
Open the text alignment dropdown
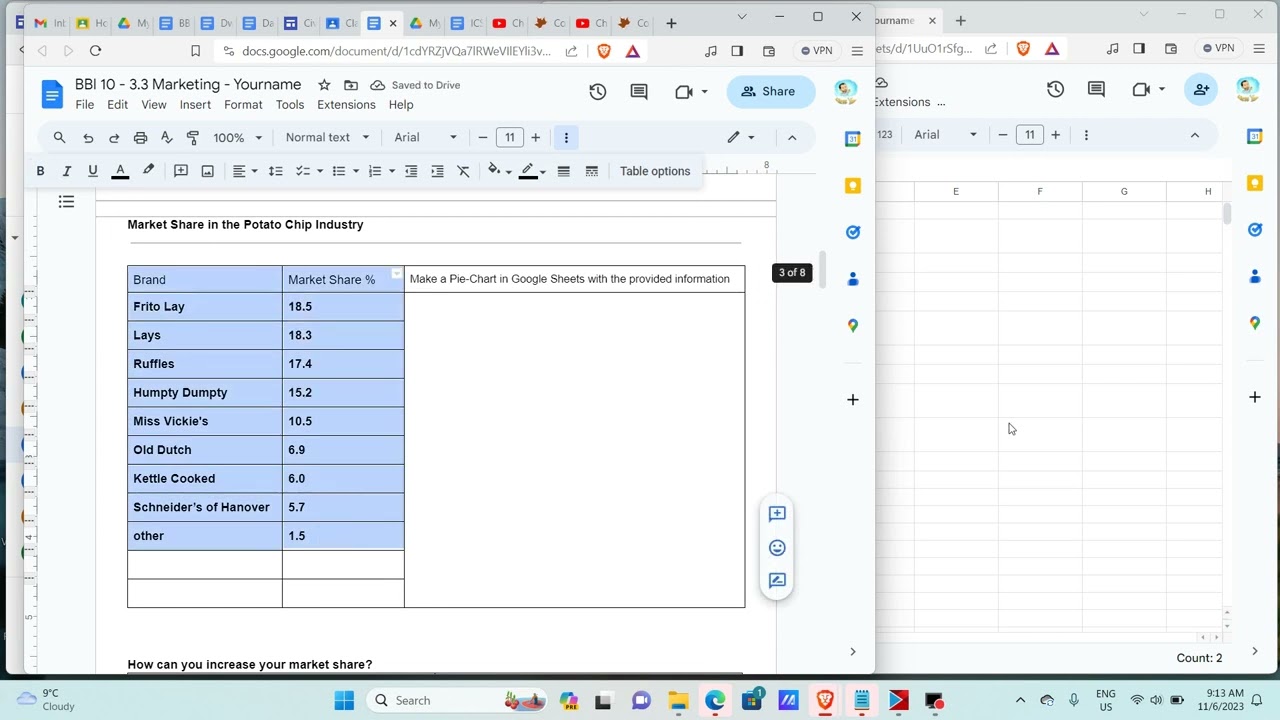point(245,171)
